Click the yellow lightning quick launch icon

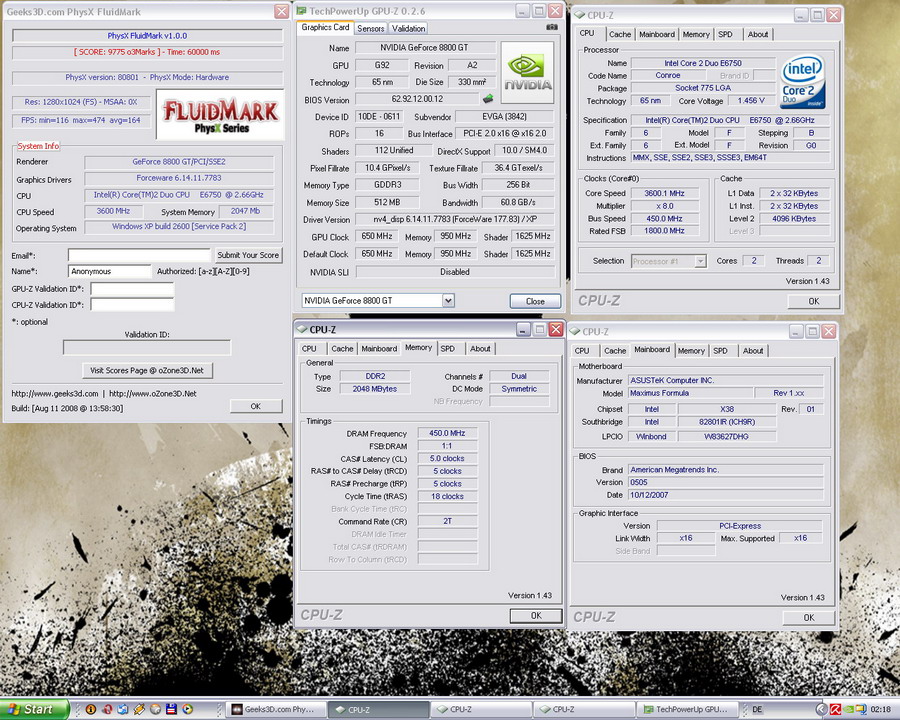click(x=139, y=710)
